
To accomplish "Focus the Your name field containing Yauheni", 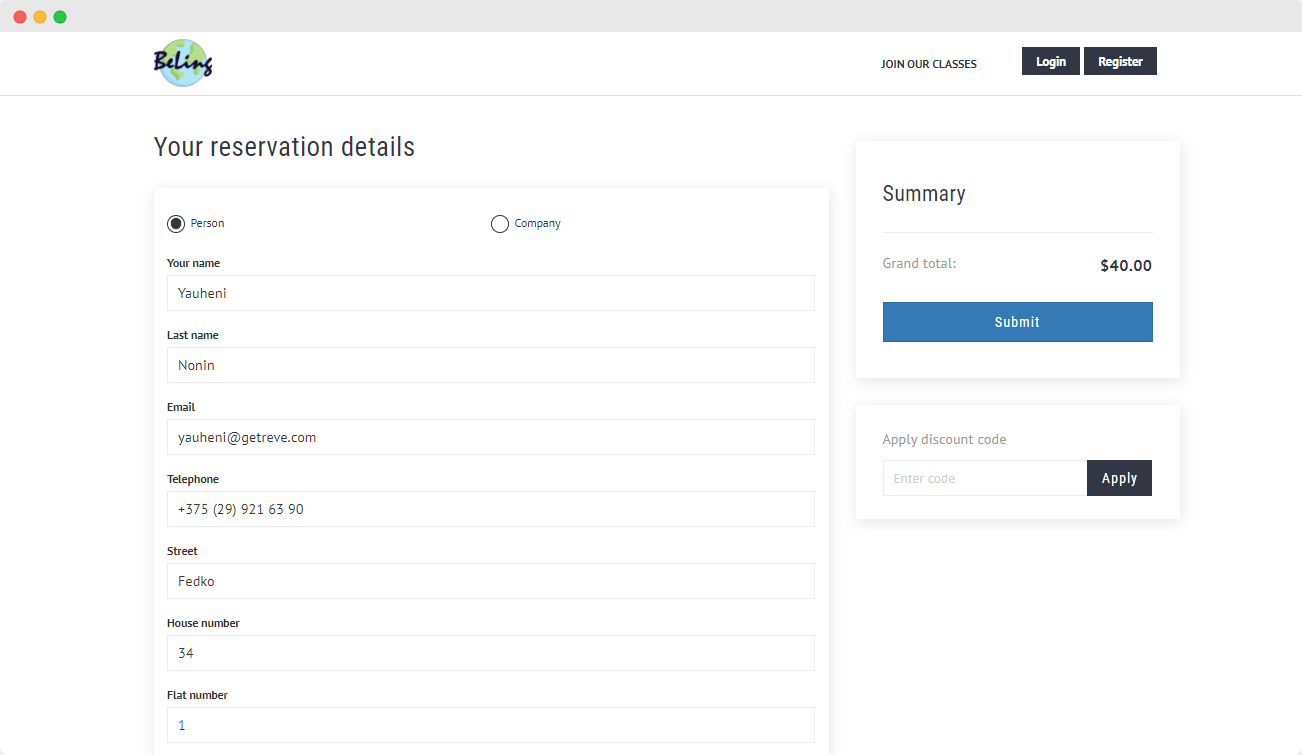I will tap(491, 293).
